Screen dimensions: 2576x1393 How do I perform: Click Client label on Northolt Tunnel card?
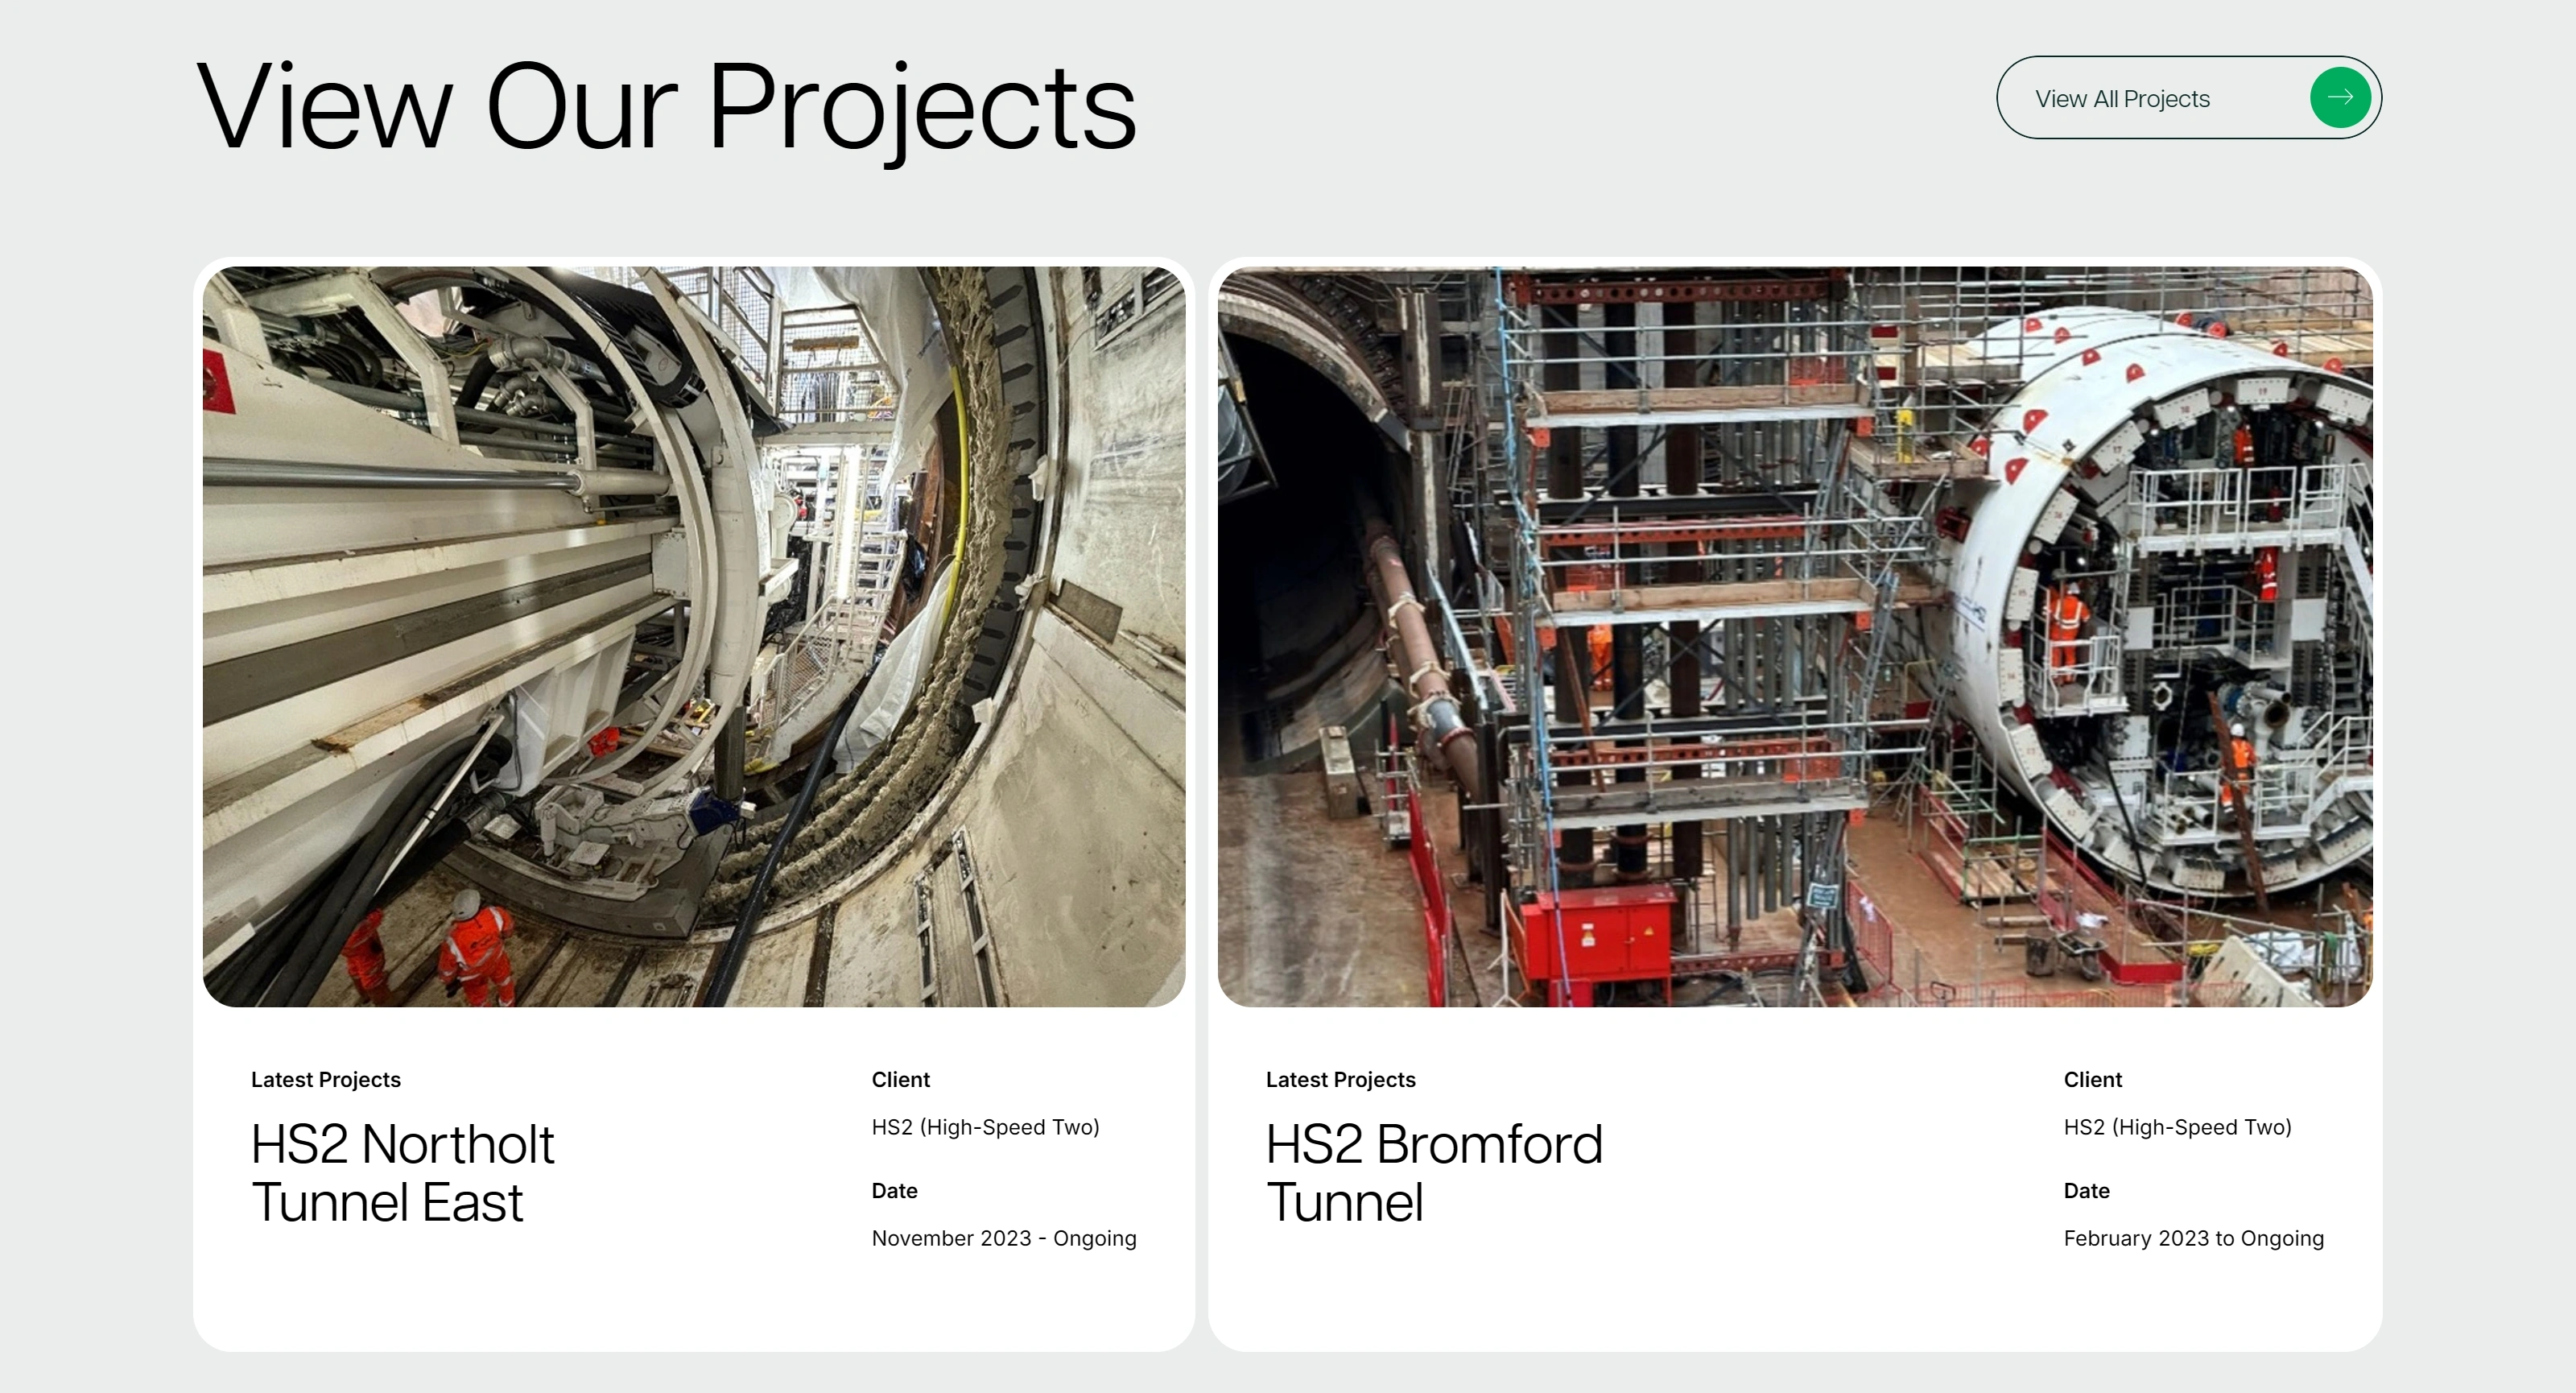[x=901, y=1080]
